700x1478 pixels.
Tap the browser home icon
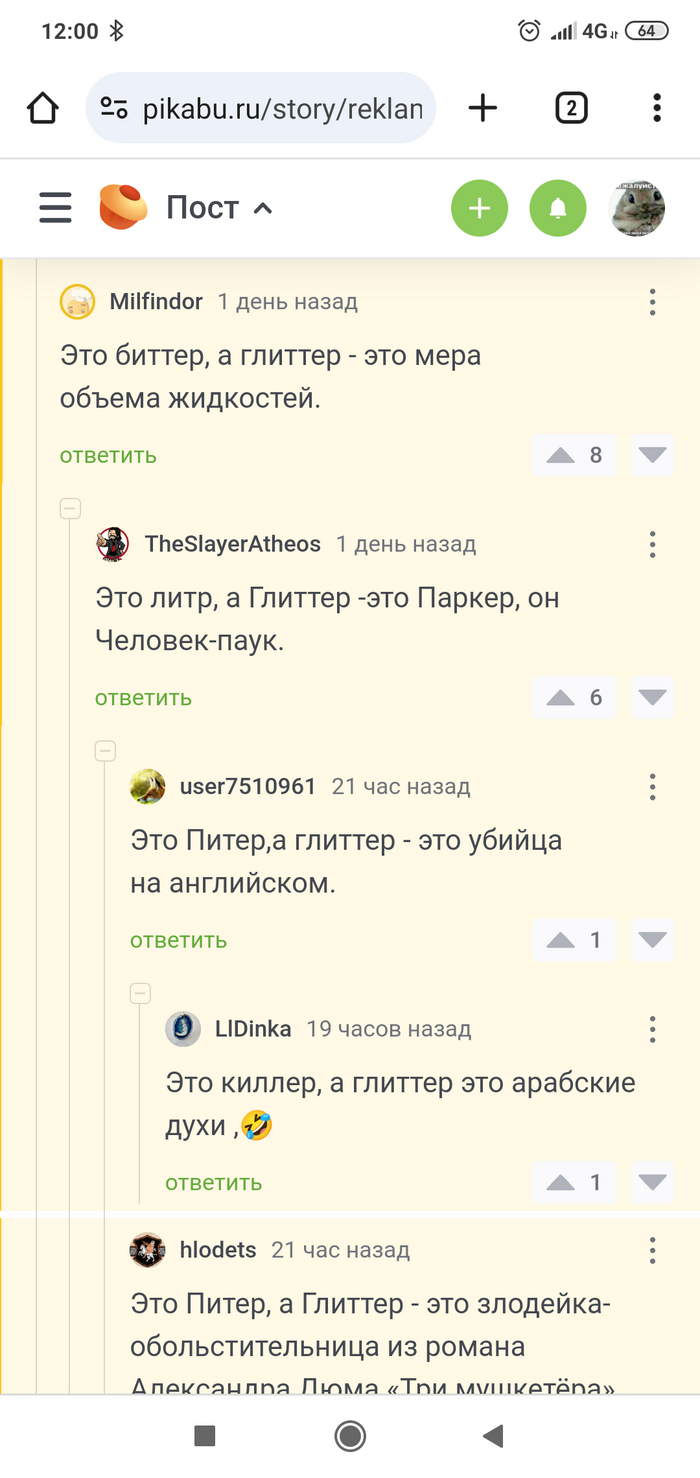click(42, 107)
